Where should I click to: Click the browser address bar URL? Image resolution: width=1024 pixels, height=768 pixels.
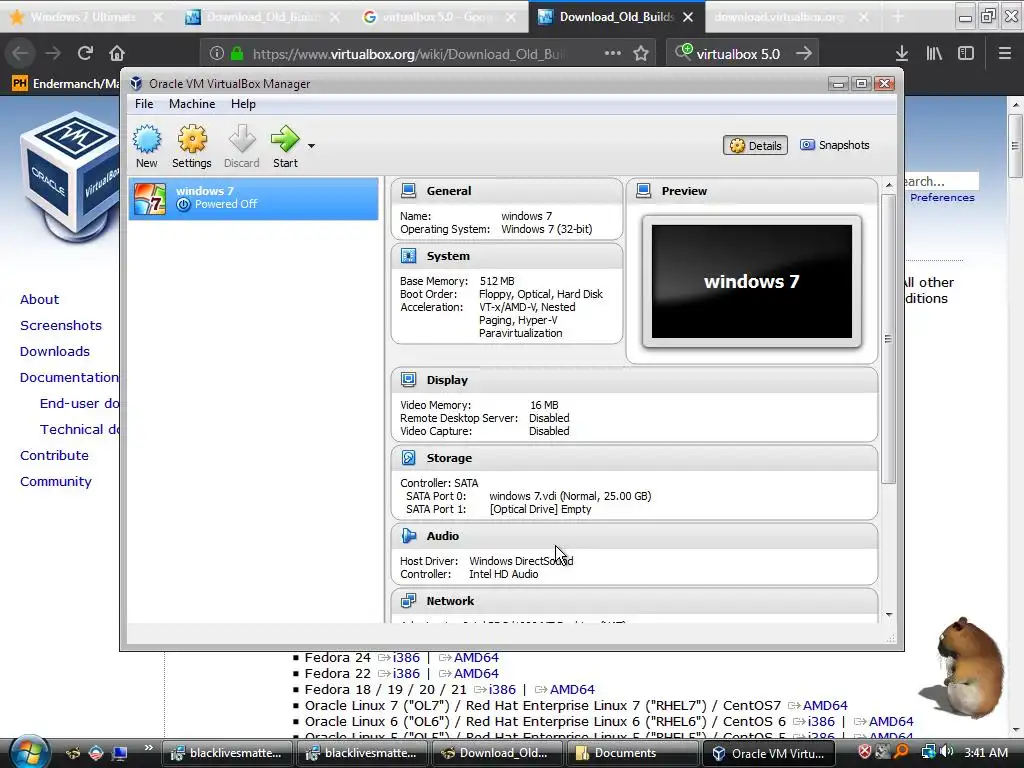point(409,54)
